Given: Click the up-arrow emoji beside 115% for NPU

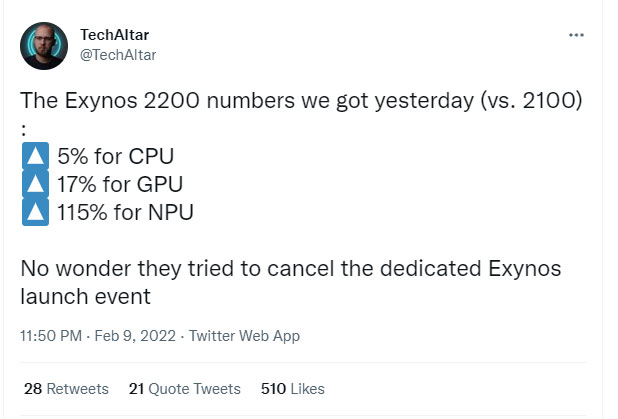Looking at the screenshot, I should tap(35, 210).
